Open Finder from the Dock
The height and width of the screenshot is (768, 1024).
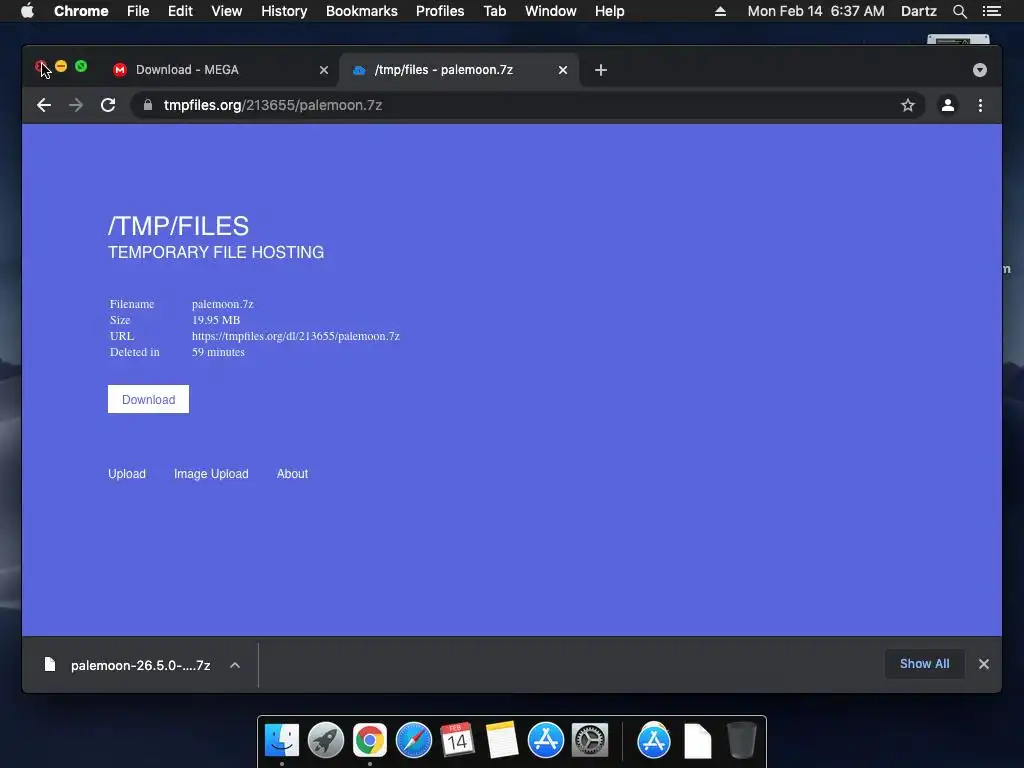(282, 741)
